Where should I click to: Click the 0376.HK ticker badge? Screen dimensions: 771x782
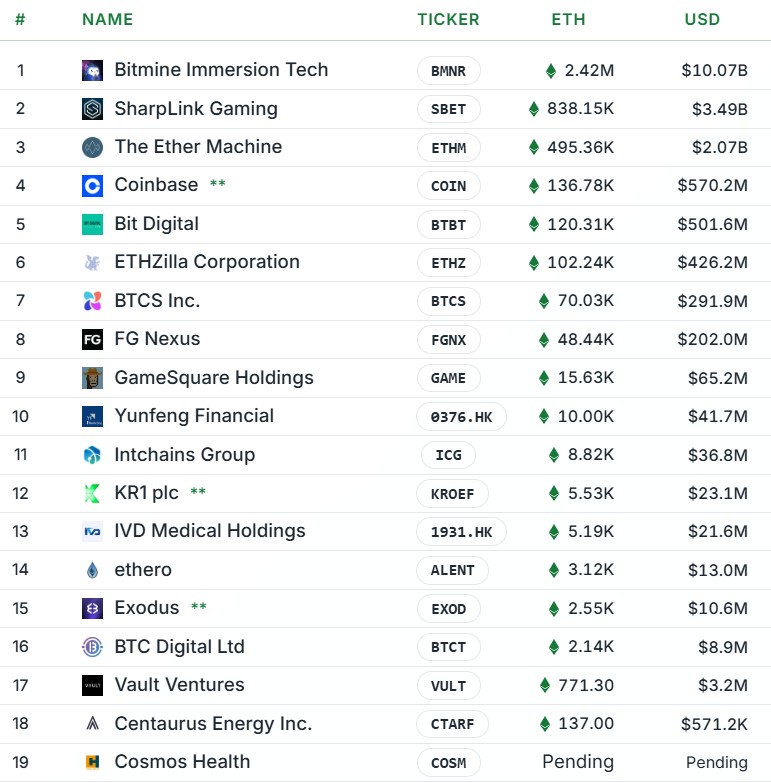(461, 416)
